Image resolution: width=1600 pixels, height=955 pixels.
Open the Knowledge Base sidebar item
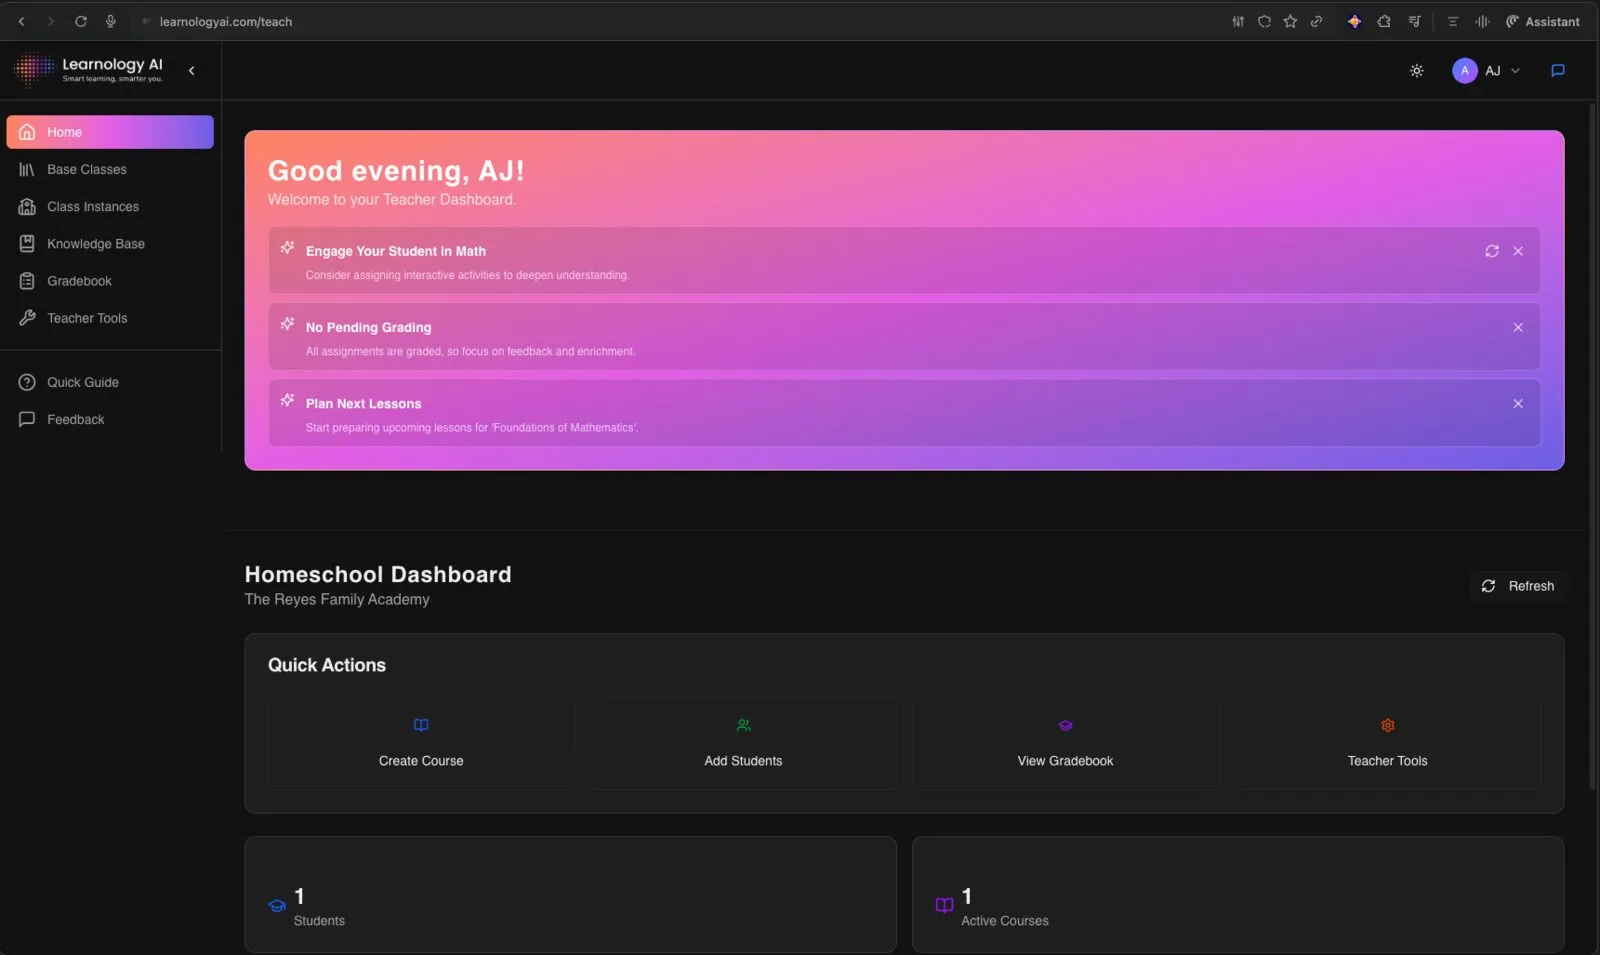pos(110,244)
